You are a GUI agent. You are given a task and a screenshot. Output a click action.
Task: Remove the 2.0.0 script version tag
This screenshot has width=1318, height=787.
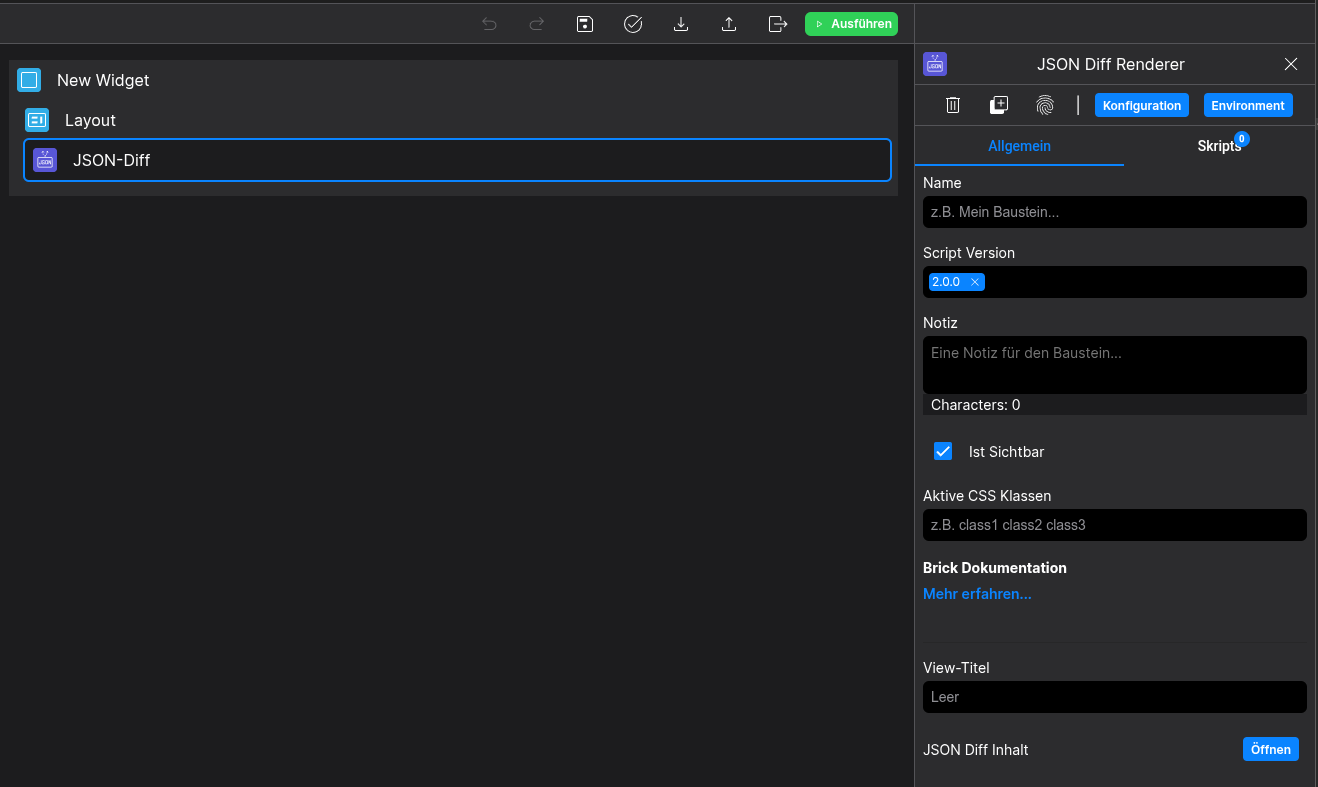click(975, 282)
